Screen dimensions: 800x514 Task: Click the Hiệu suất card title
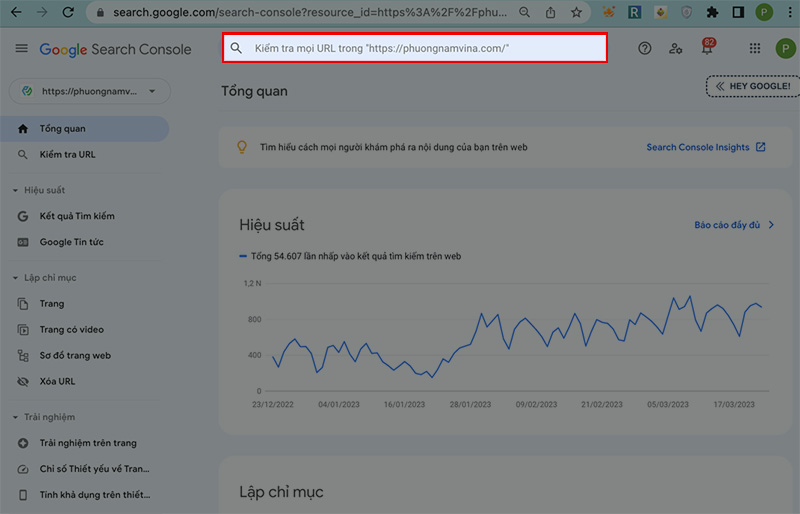tap(272, 225)
